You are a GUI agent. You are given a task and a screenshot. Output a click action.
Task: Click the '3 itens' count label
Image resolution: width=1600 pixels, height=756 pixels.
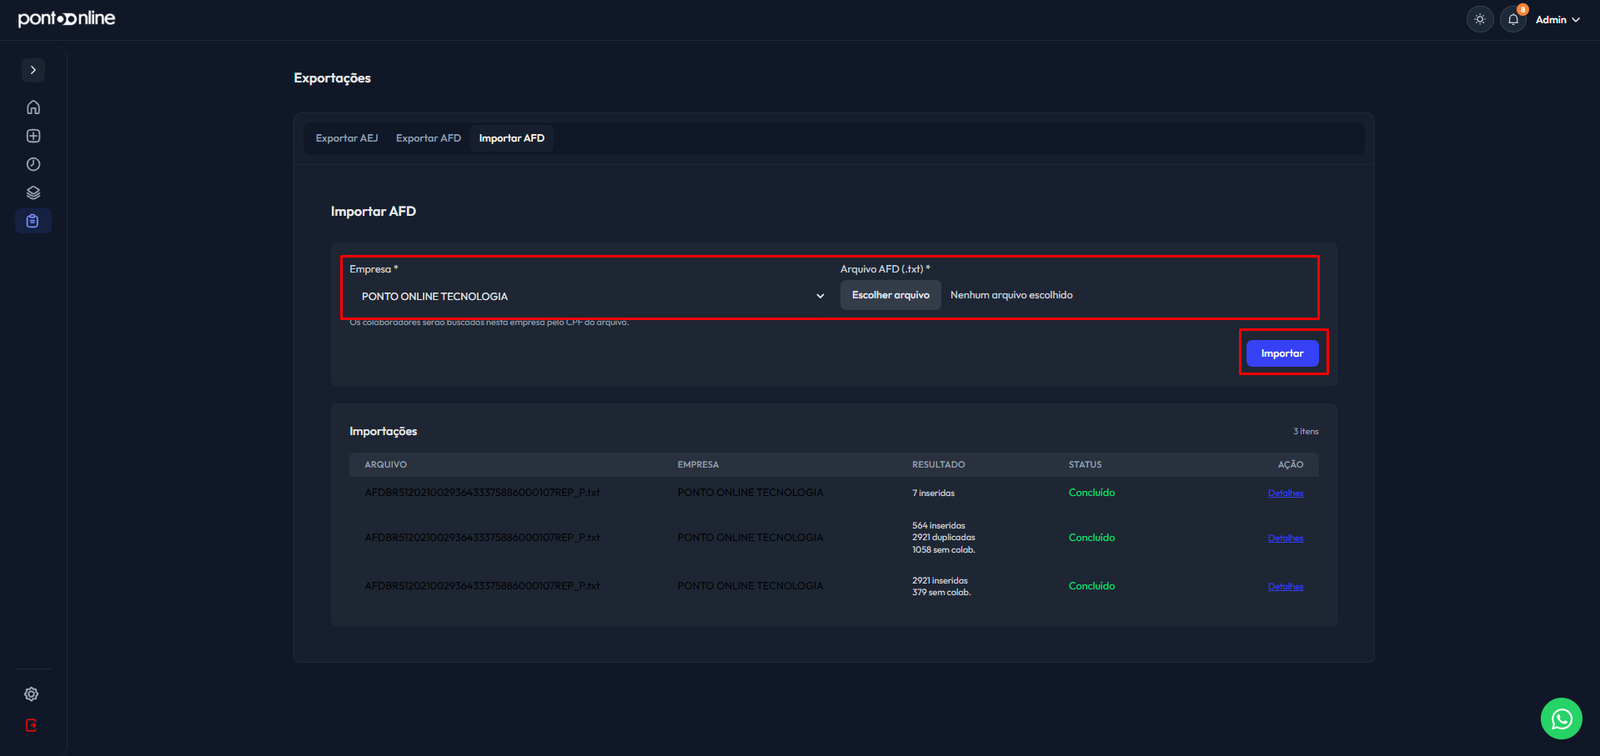pyautogui.click(x=1305, y=432)
